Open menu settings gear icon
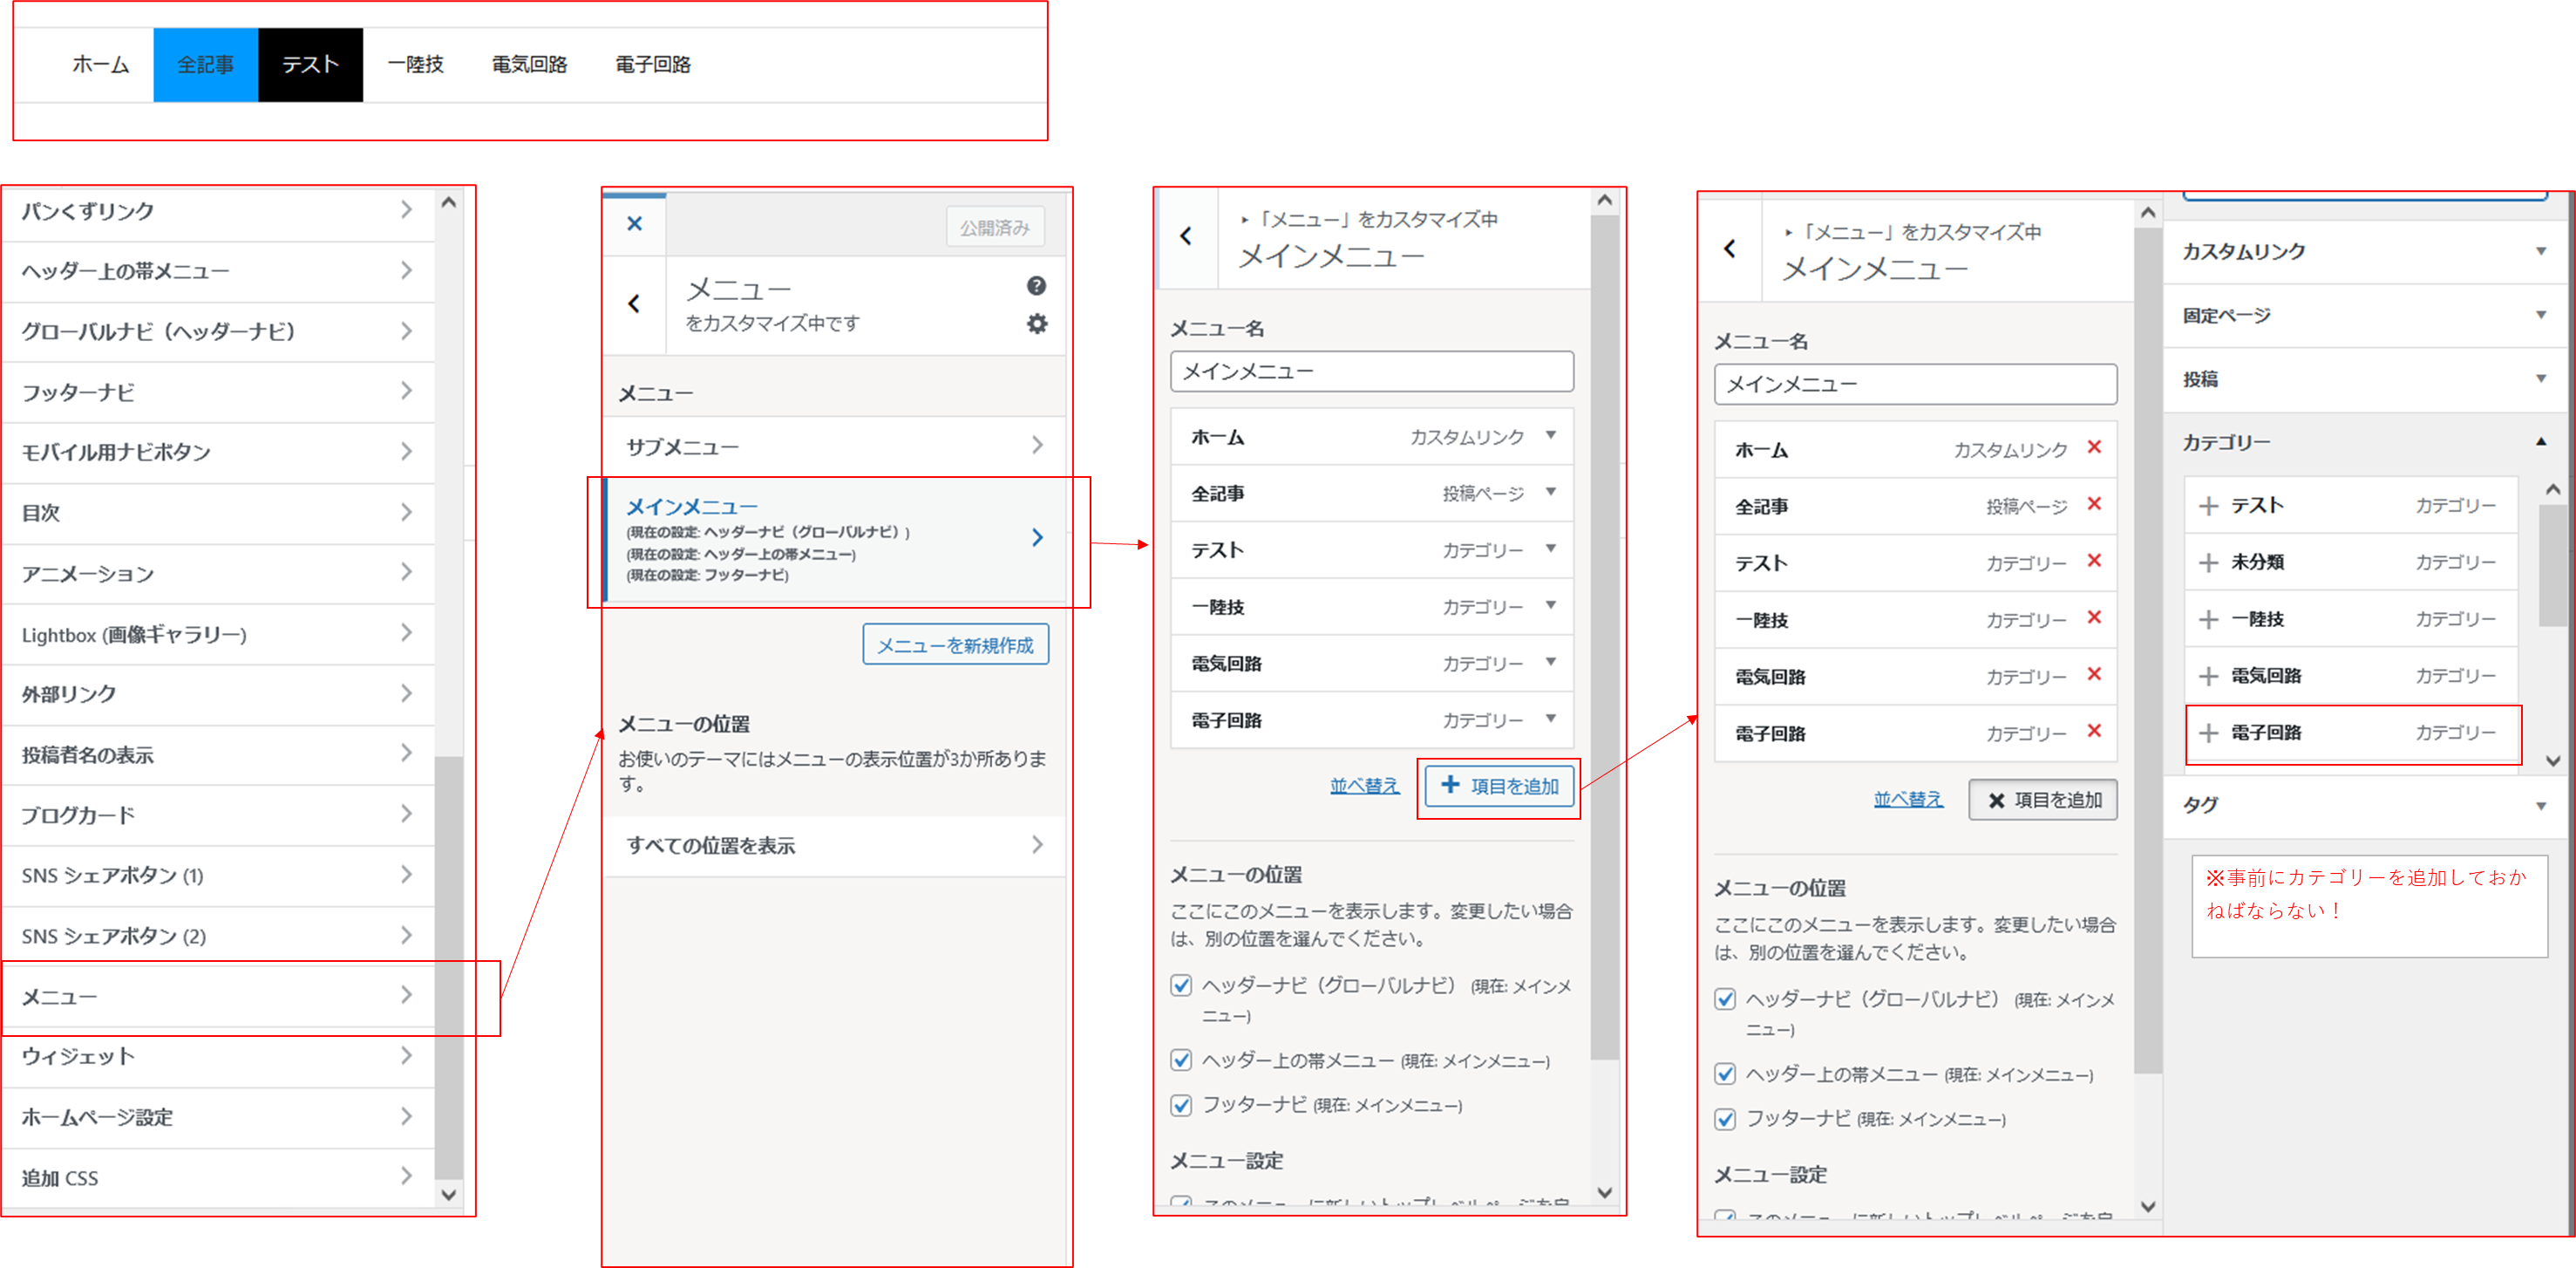The width and height of the screenshot is (2576, 1268). pos(1037,324)
